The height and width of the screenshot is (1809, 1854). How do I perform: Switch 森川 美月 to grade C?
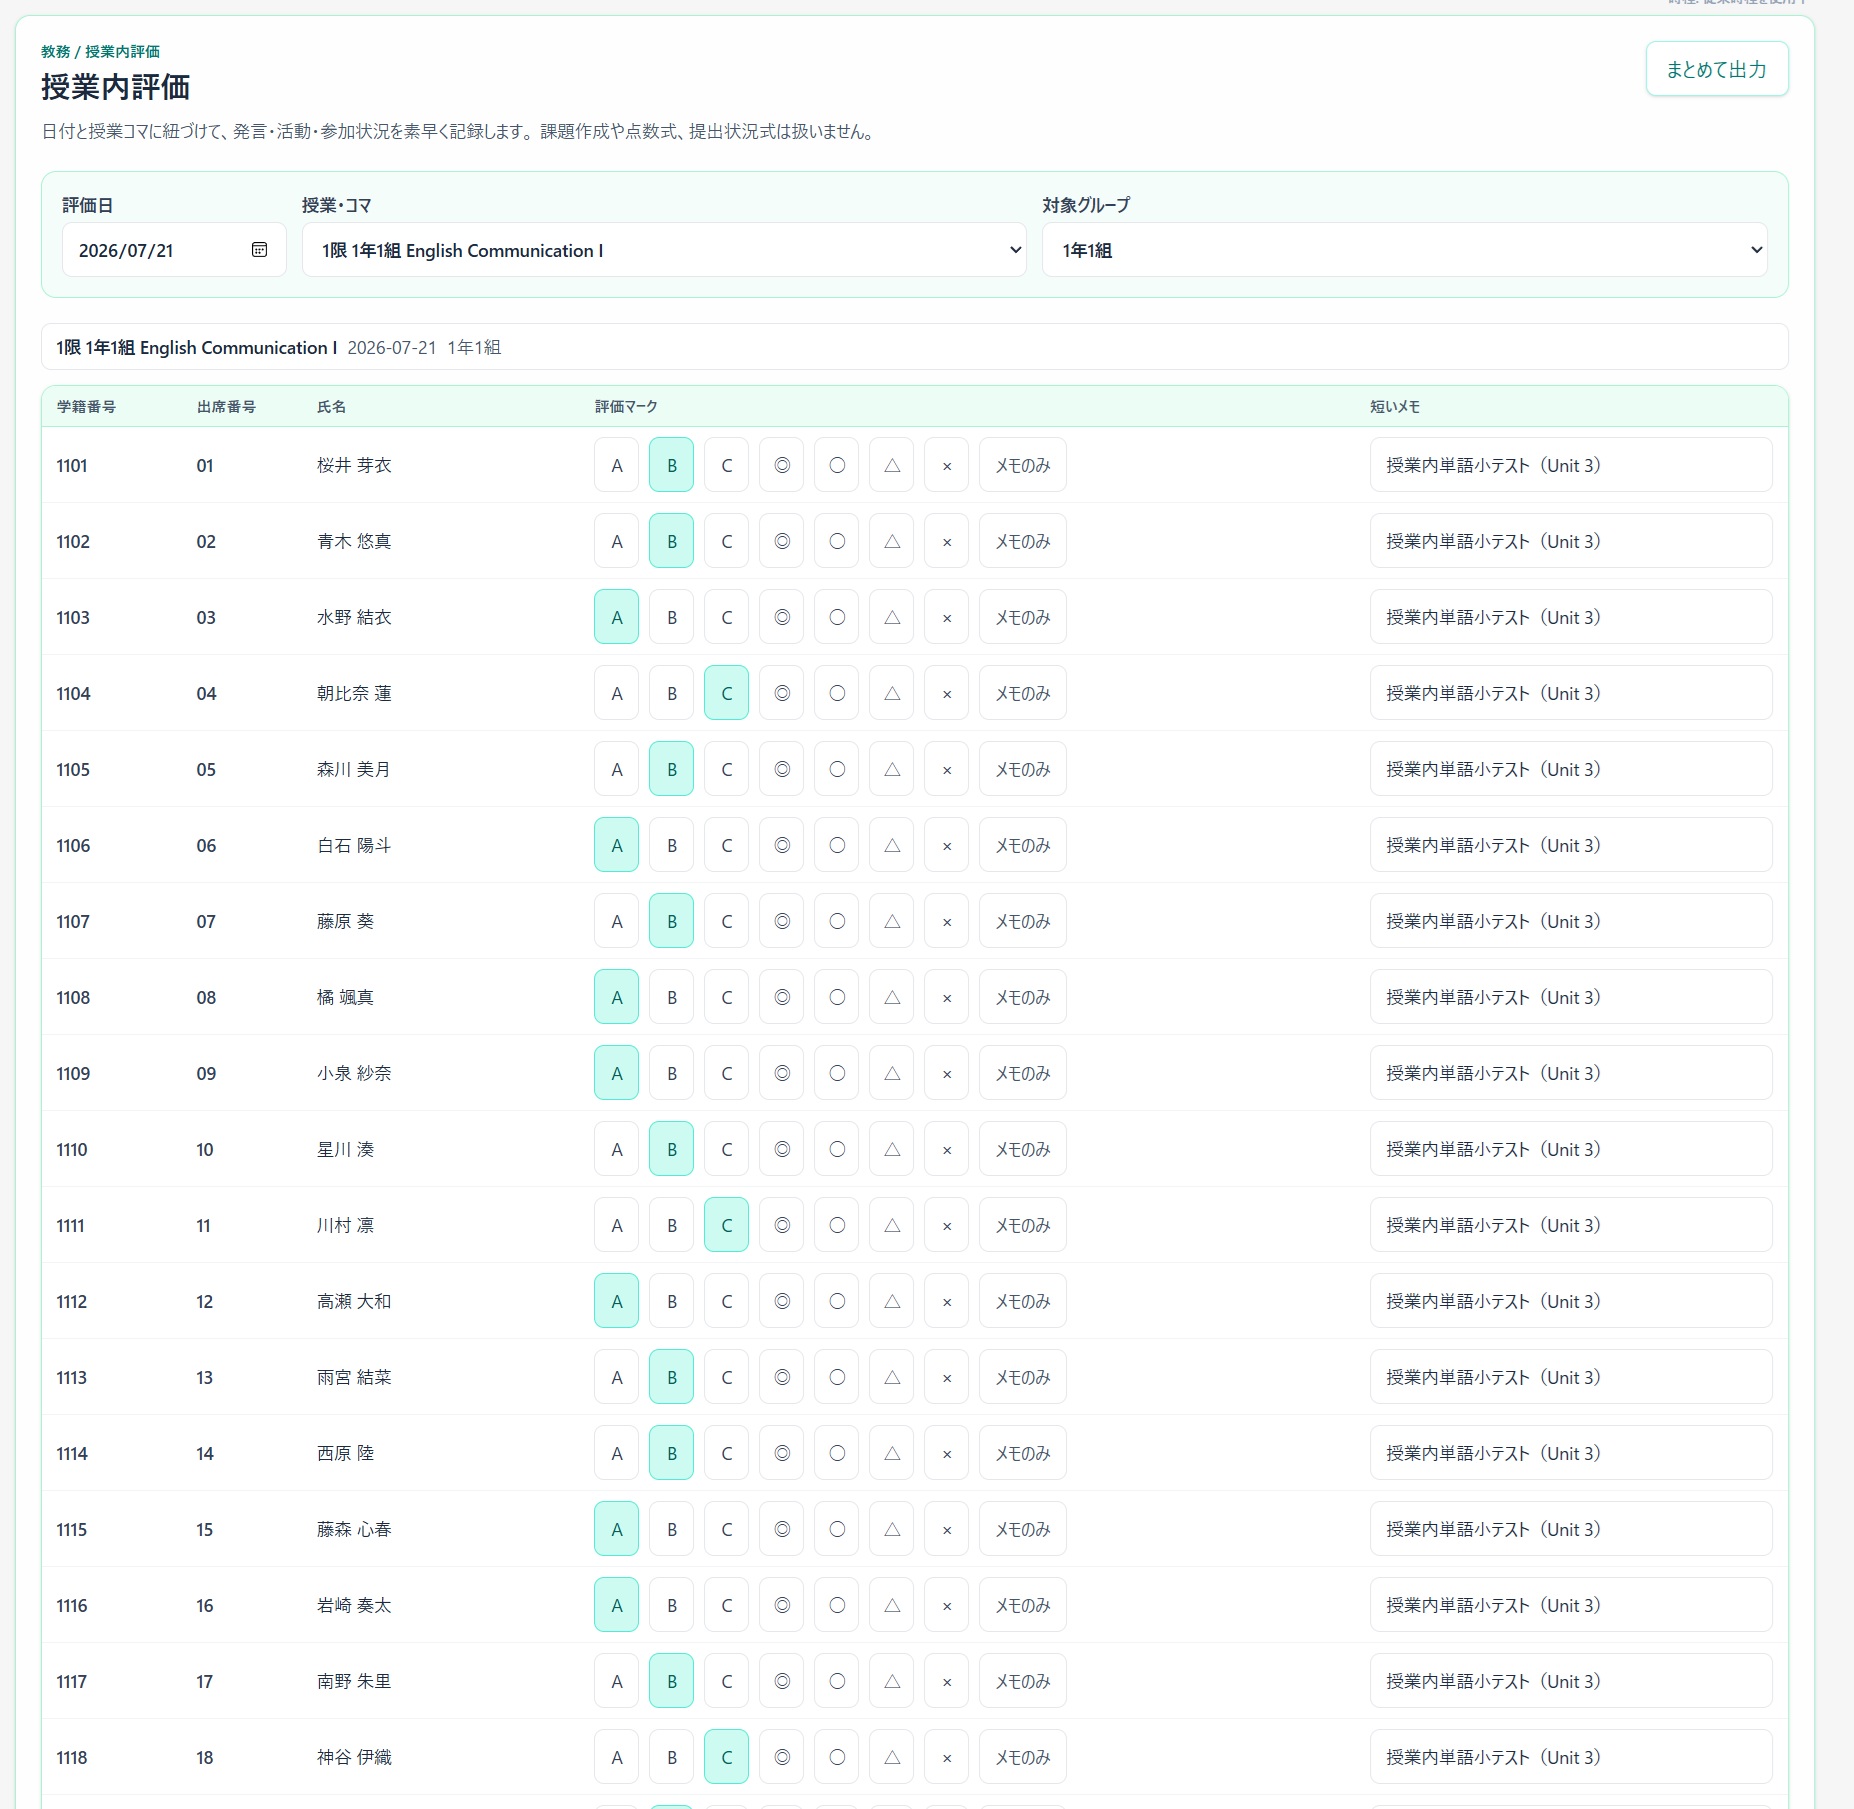coord(727,769)
